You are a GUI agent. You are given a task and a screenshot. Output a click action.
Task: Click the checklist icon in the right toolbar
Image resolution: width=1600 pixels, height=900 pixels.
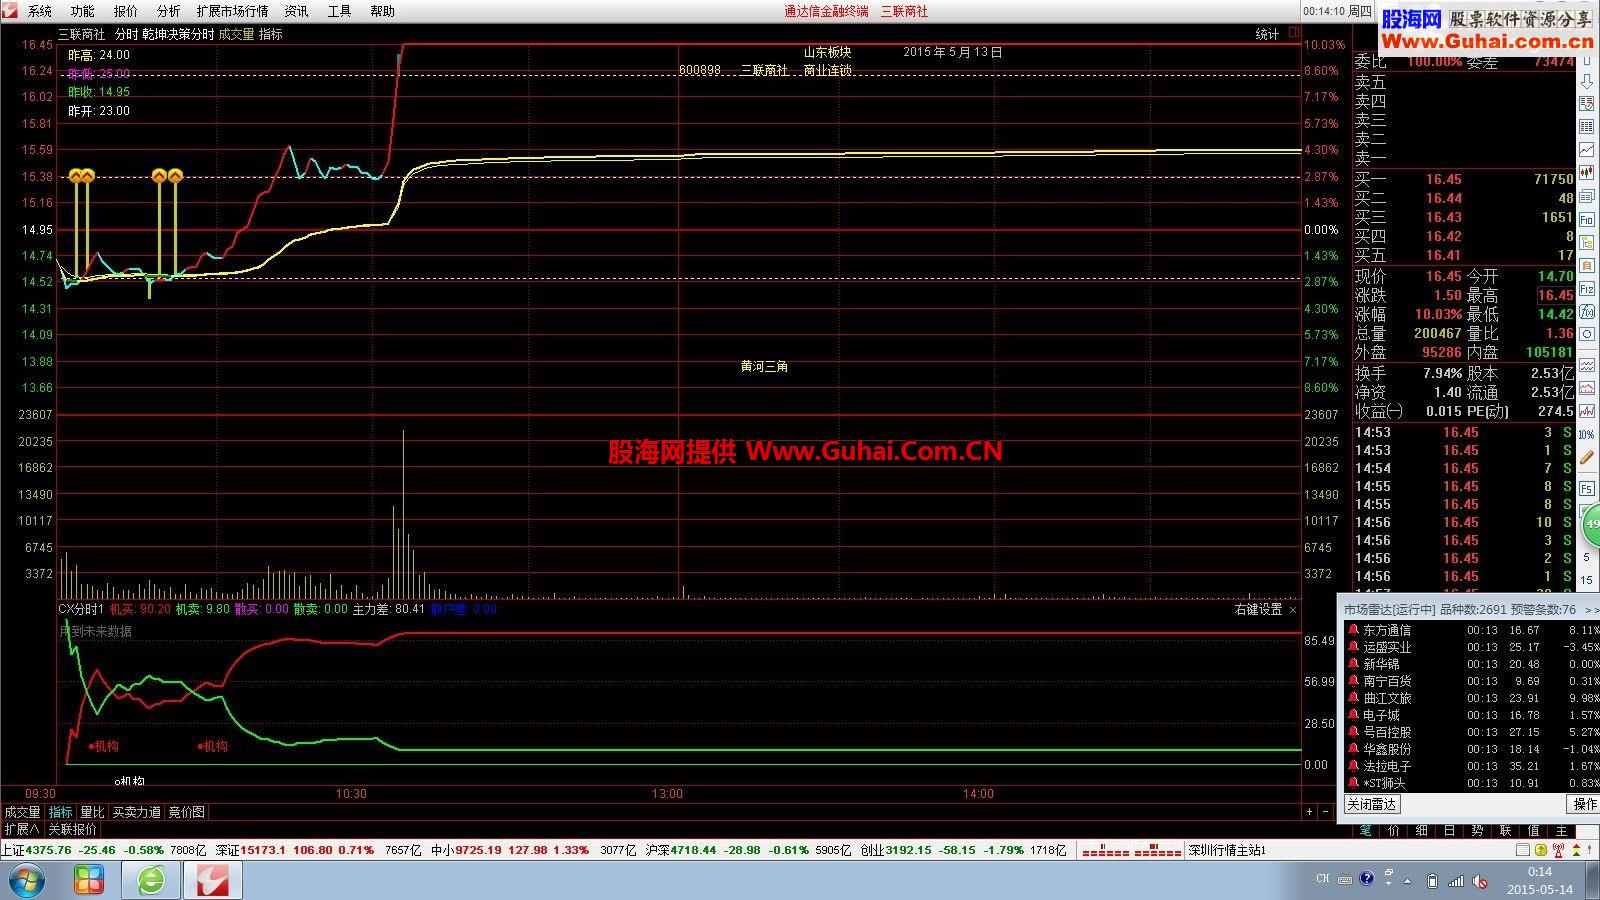(1587, 104)
